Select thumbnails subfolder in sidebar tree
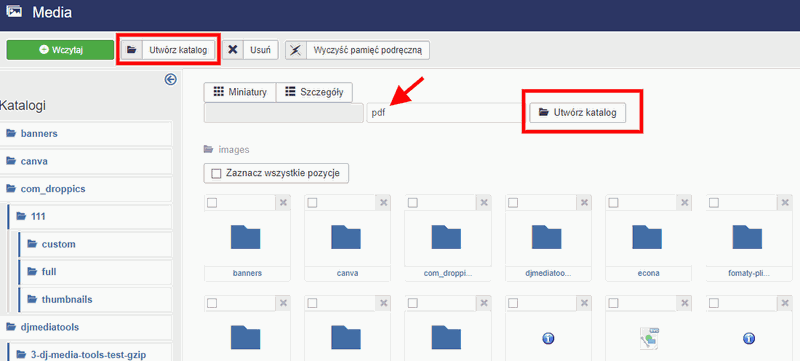The height and width of the screenshot is (361, 800). pyautogui.click(x=95, y=299)
